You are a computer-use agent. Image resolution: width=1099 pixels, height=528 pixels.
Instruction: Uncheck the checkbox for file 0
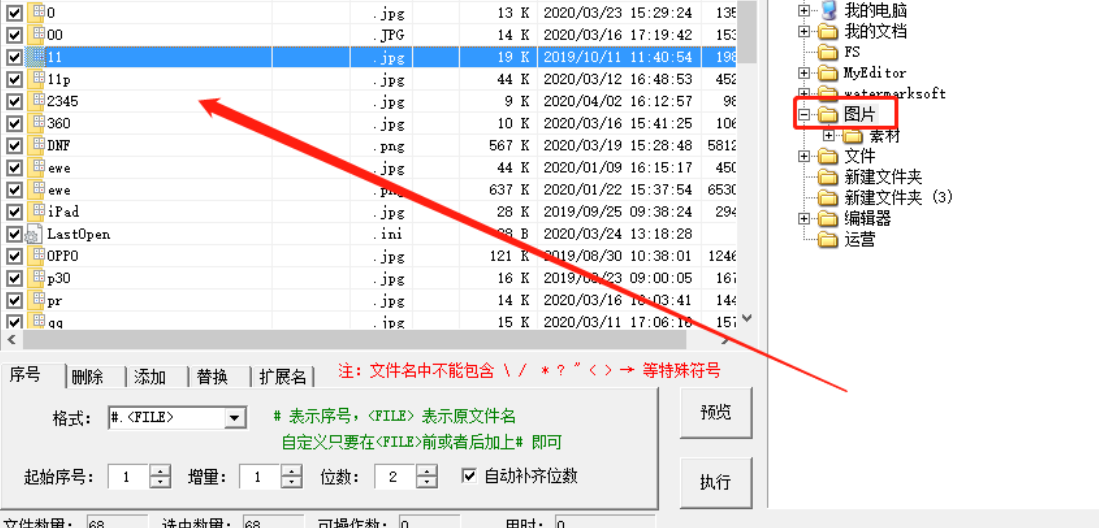pos(13,13)
